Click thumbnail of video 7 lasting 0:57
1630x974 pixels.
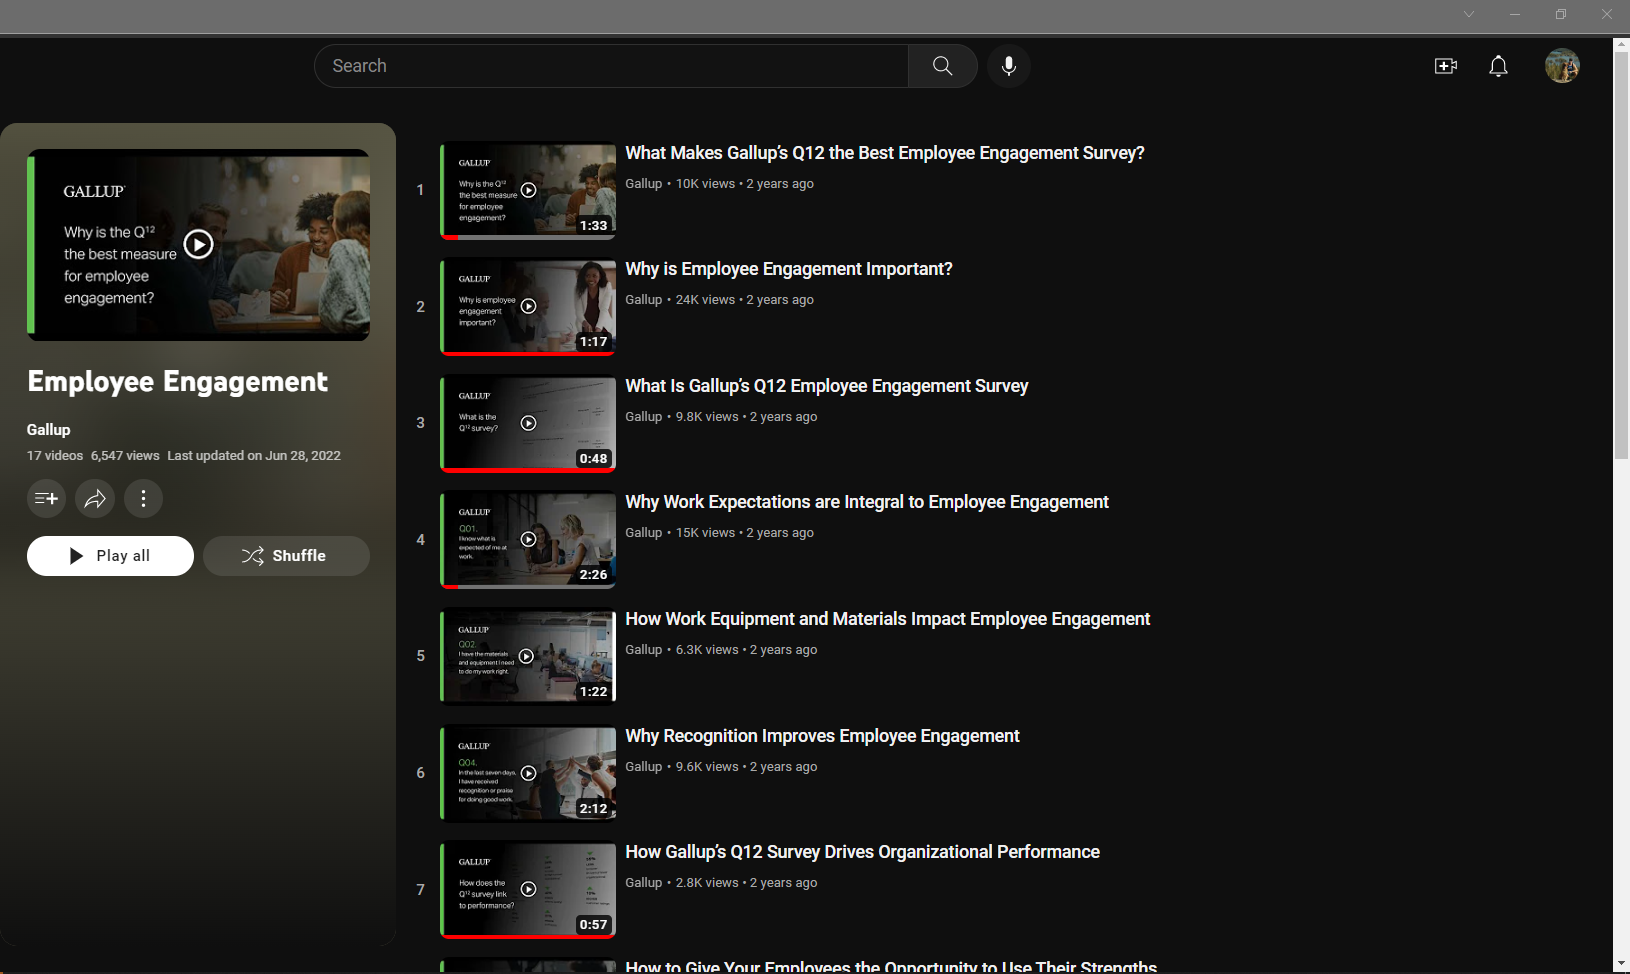pos(528,889)
